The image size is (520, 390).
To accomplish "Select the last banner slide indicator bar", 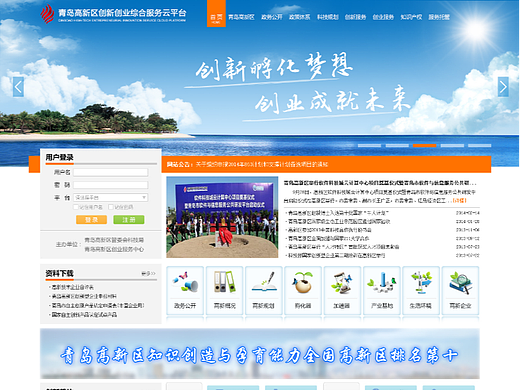I will 479,146.
